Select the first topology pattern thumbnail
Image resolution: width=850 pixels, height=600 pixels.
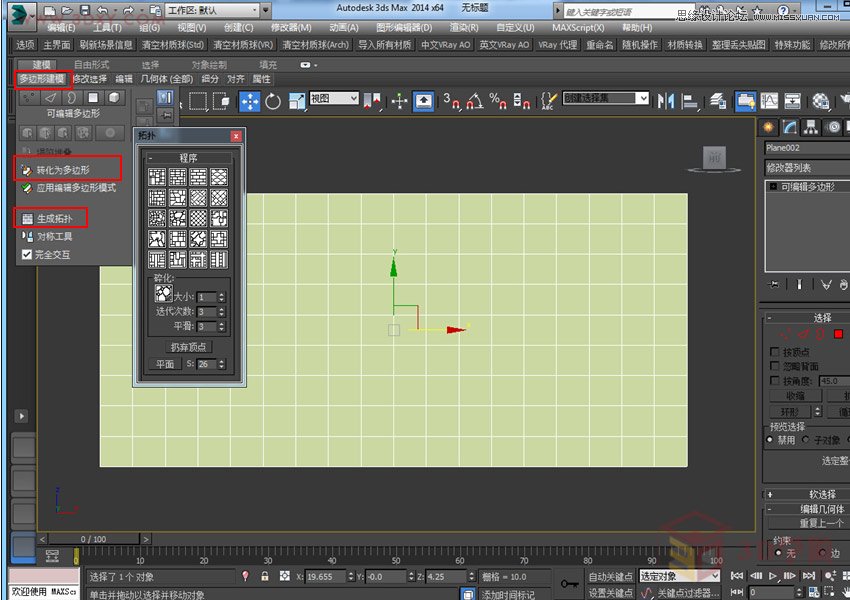pyautogui.click(x=155, y=176)
